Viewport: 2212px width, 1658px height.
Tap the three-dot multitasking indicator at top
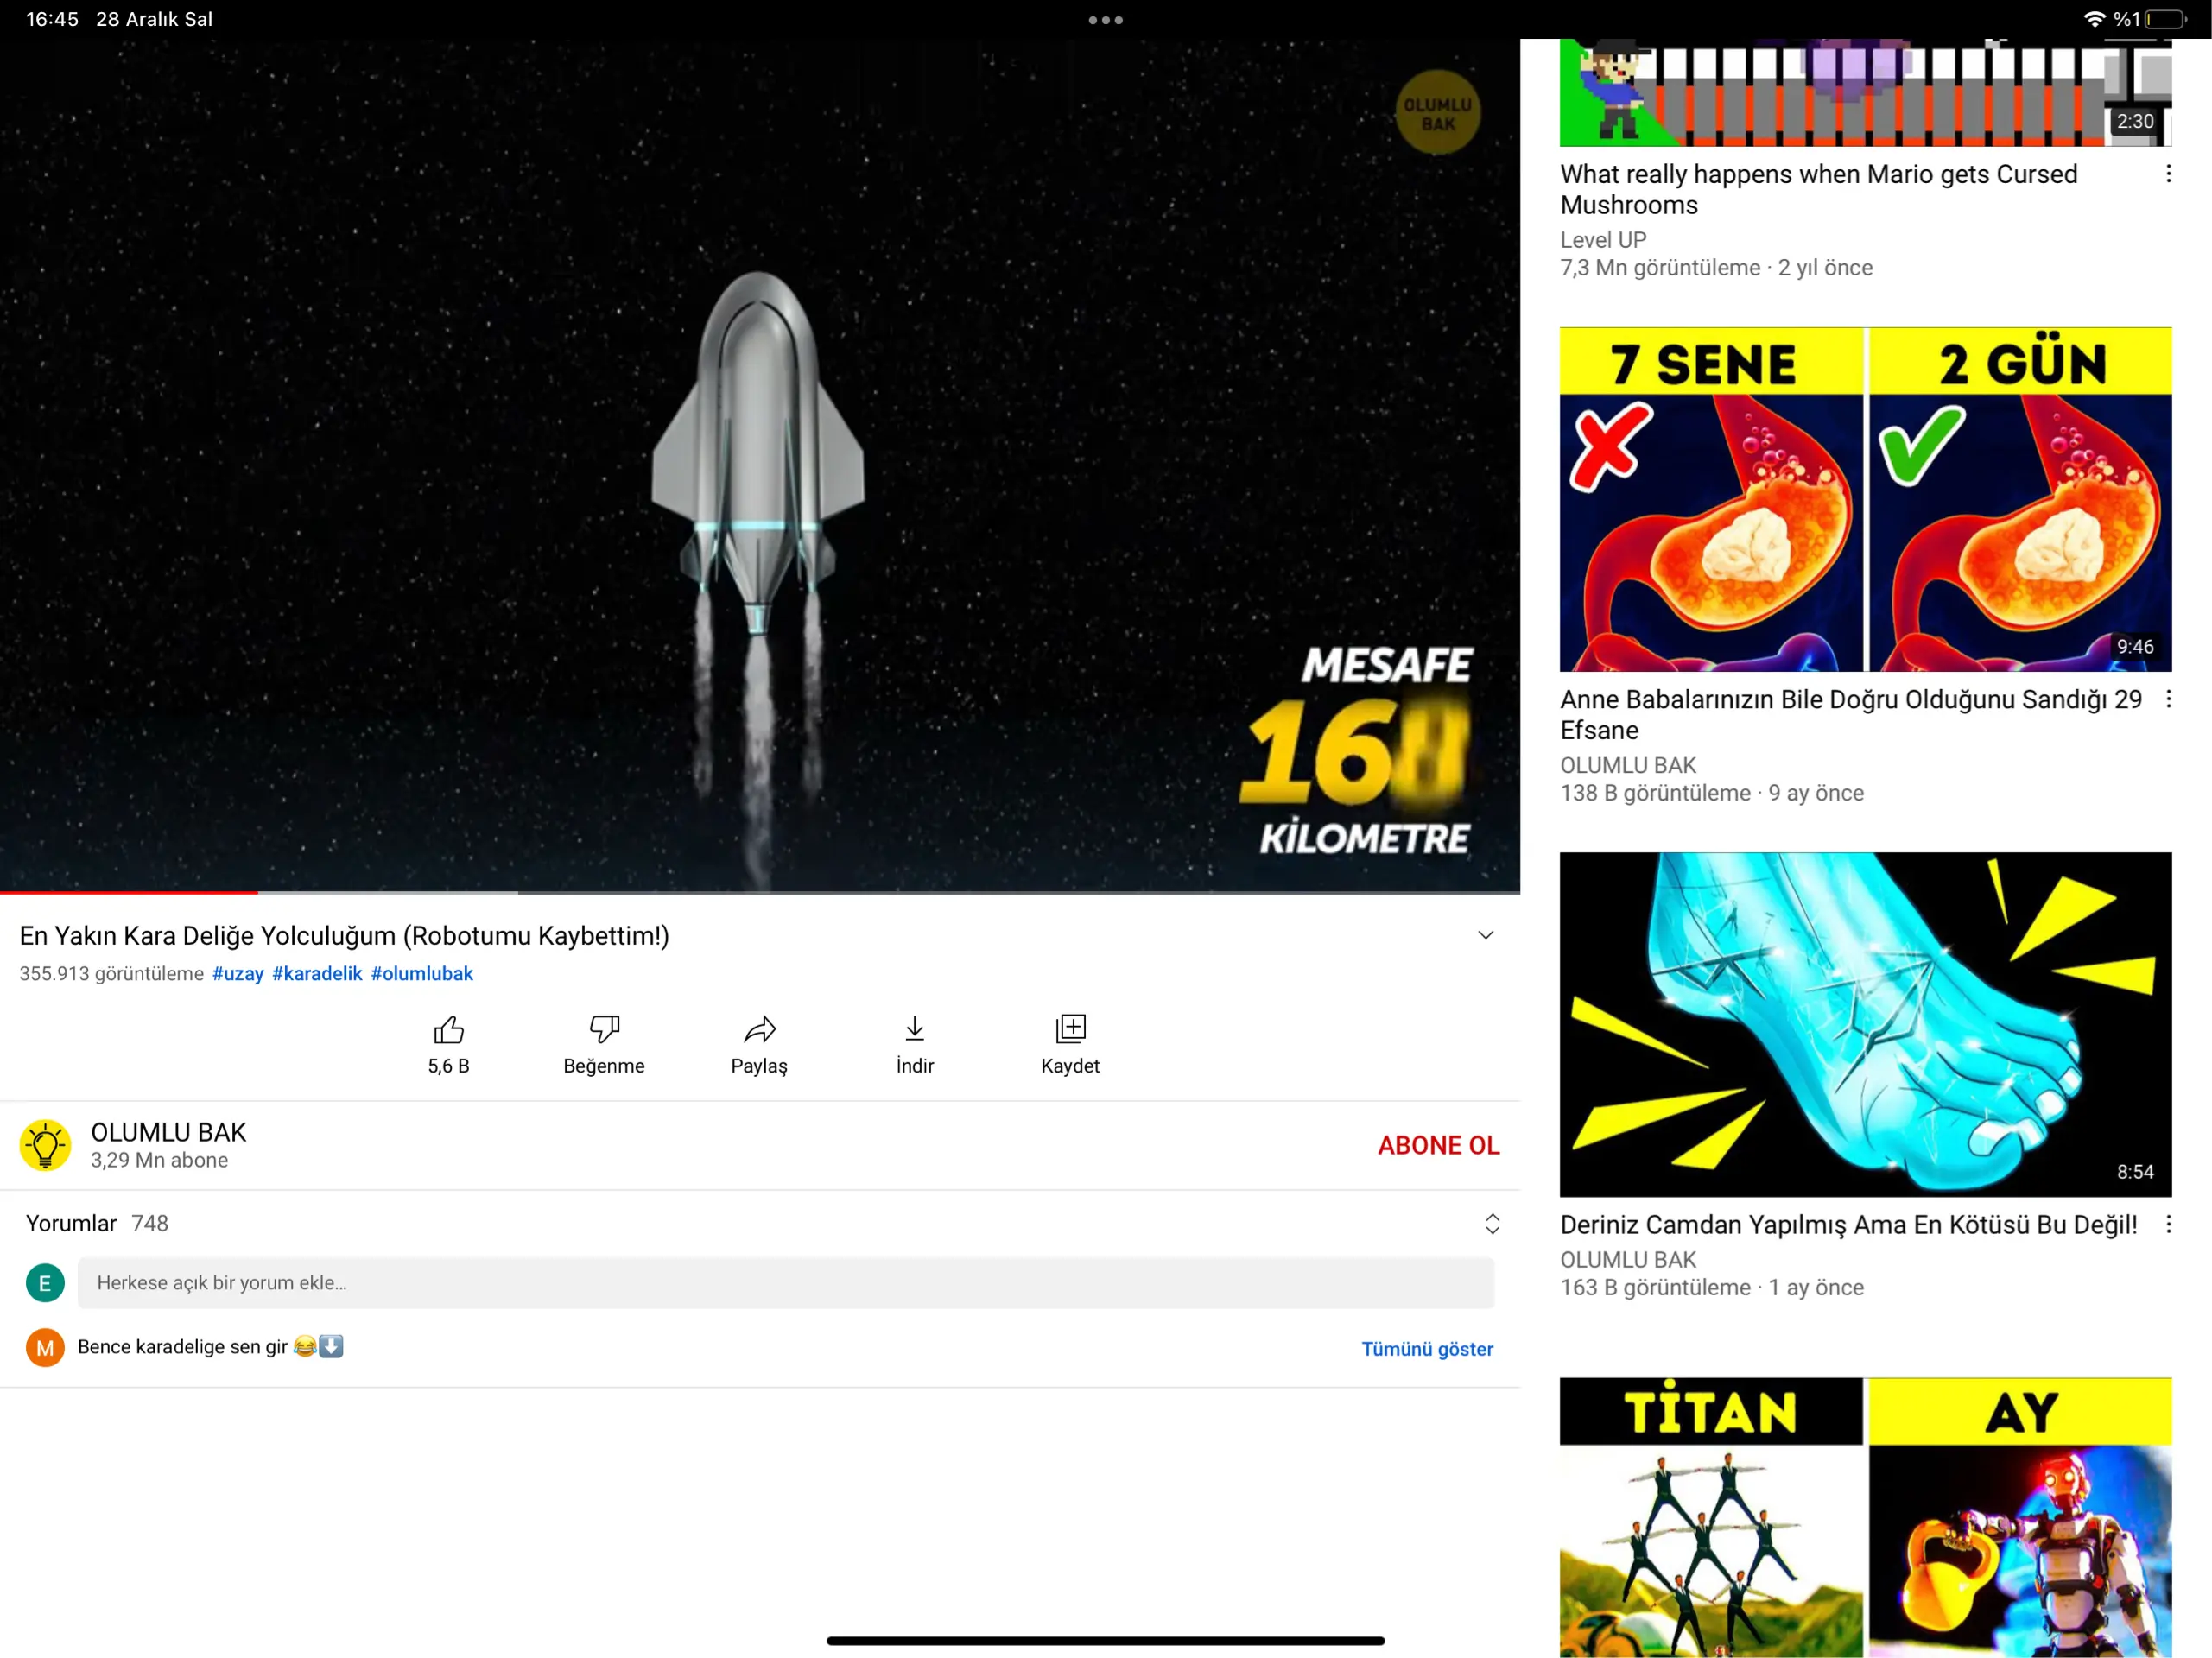1106,20
